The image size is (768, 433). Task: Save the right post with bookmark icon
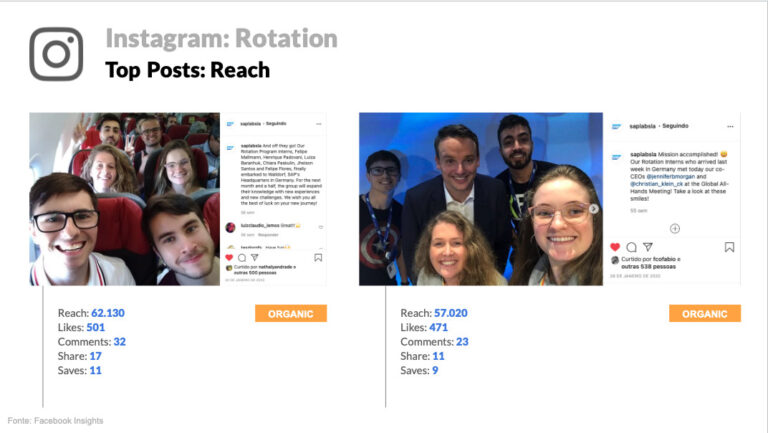coord(729,247)
